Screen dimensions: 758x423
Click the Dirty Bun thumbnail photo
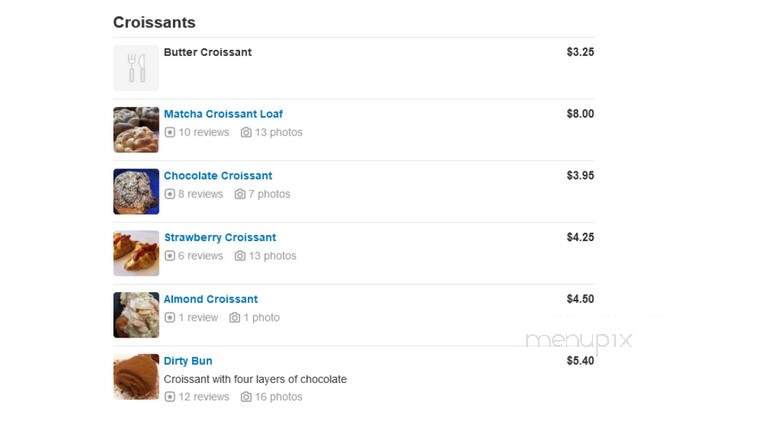136,377
